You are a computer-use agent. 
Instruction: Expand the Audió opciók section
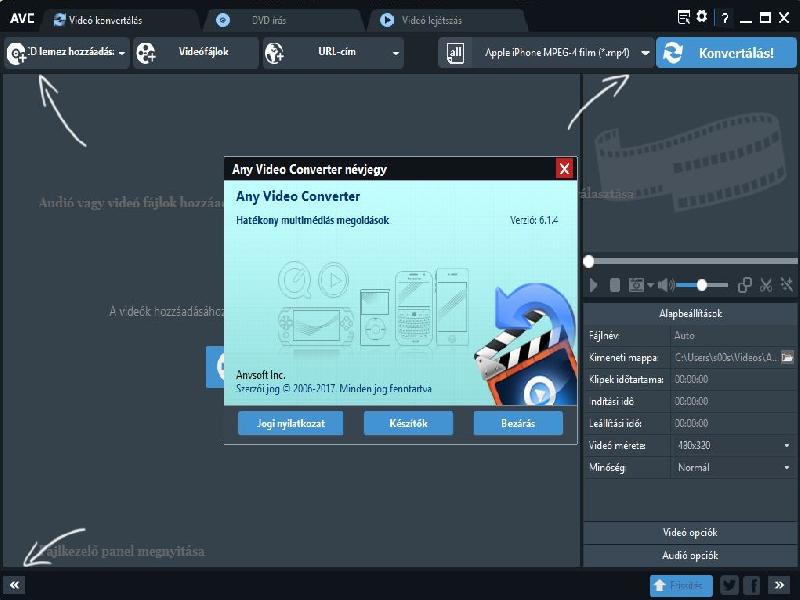click(690, 555)
